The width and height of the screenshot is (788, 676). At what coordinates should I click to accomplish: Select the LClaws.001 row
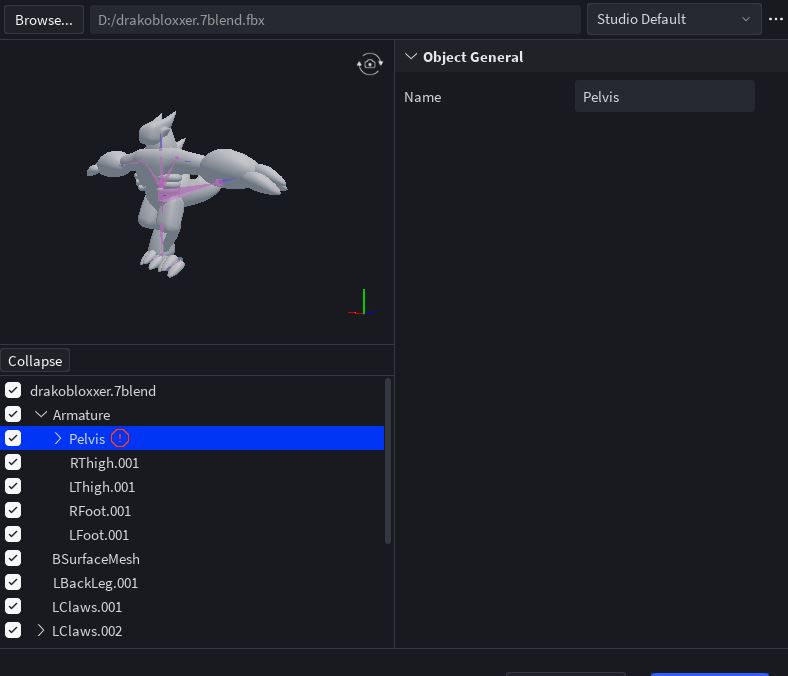click(x=192, y=607)
